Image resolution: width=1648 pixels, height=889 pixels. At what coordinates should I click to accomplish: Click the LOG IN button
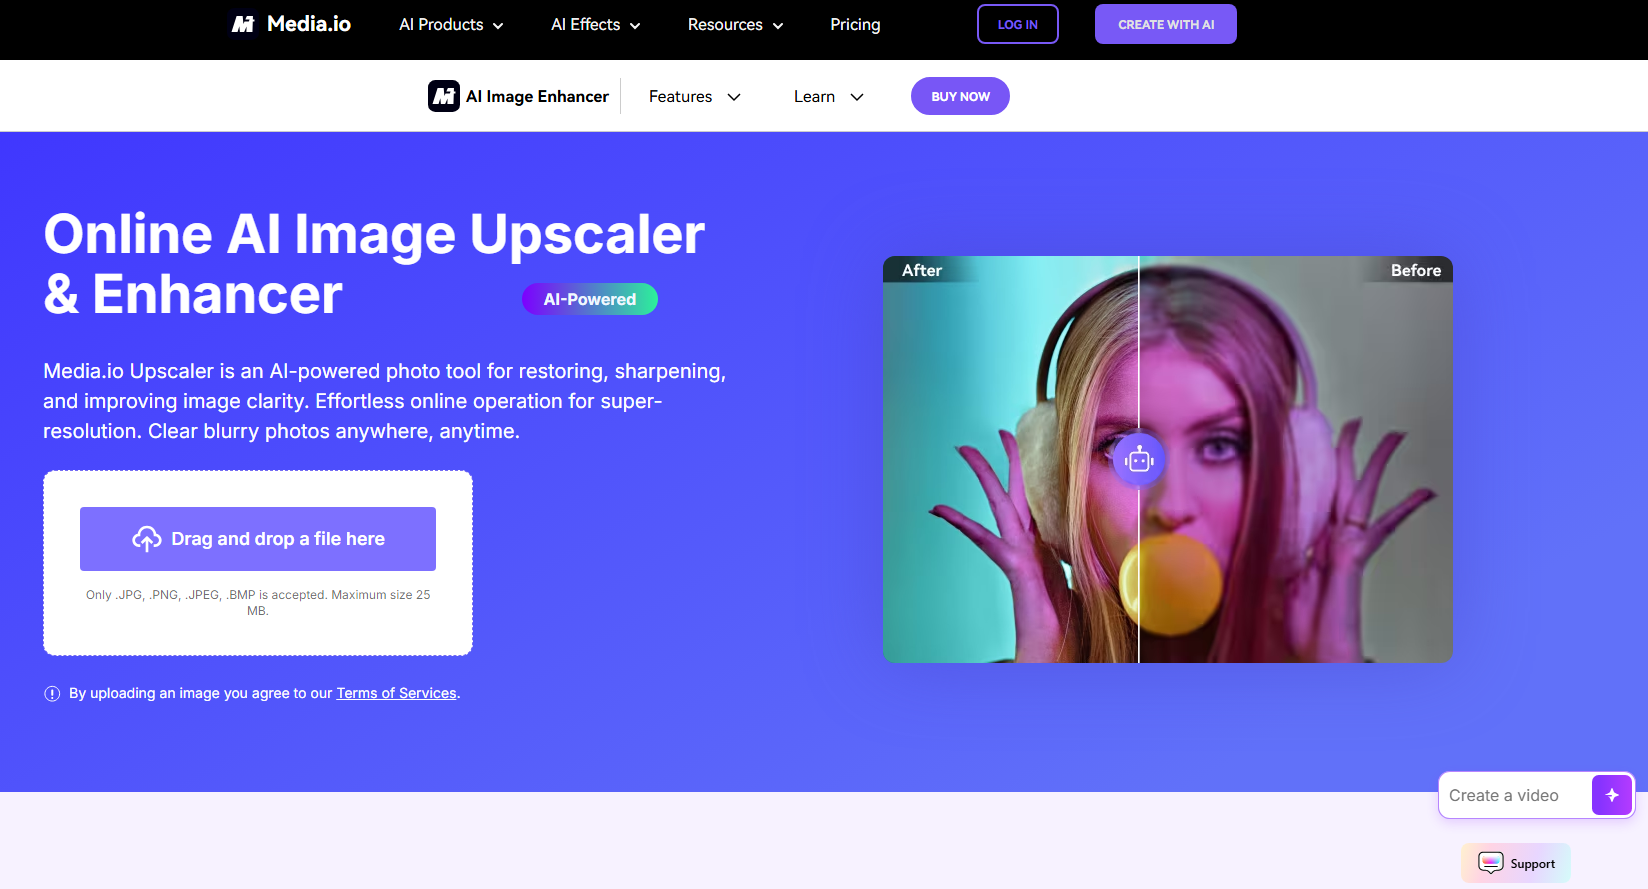point(1018,24)
